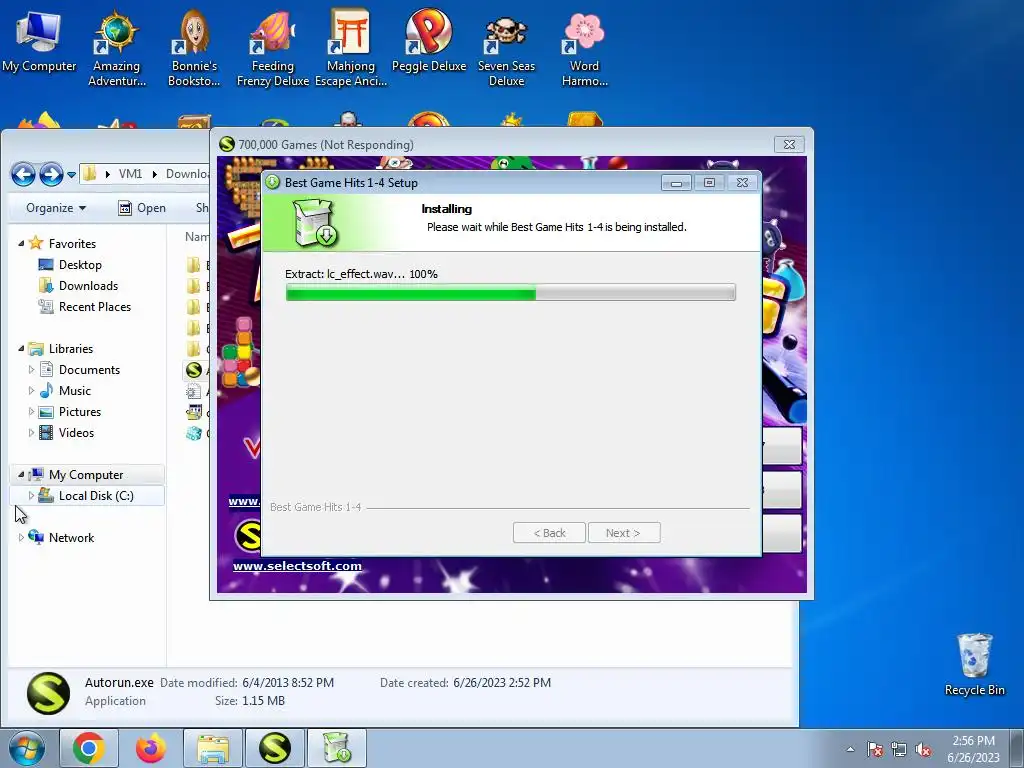
Task: Expand the Music library
Action: (31, 391)
